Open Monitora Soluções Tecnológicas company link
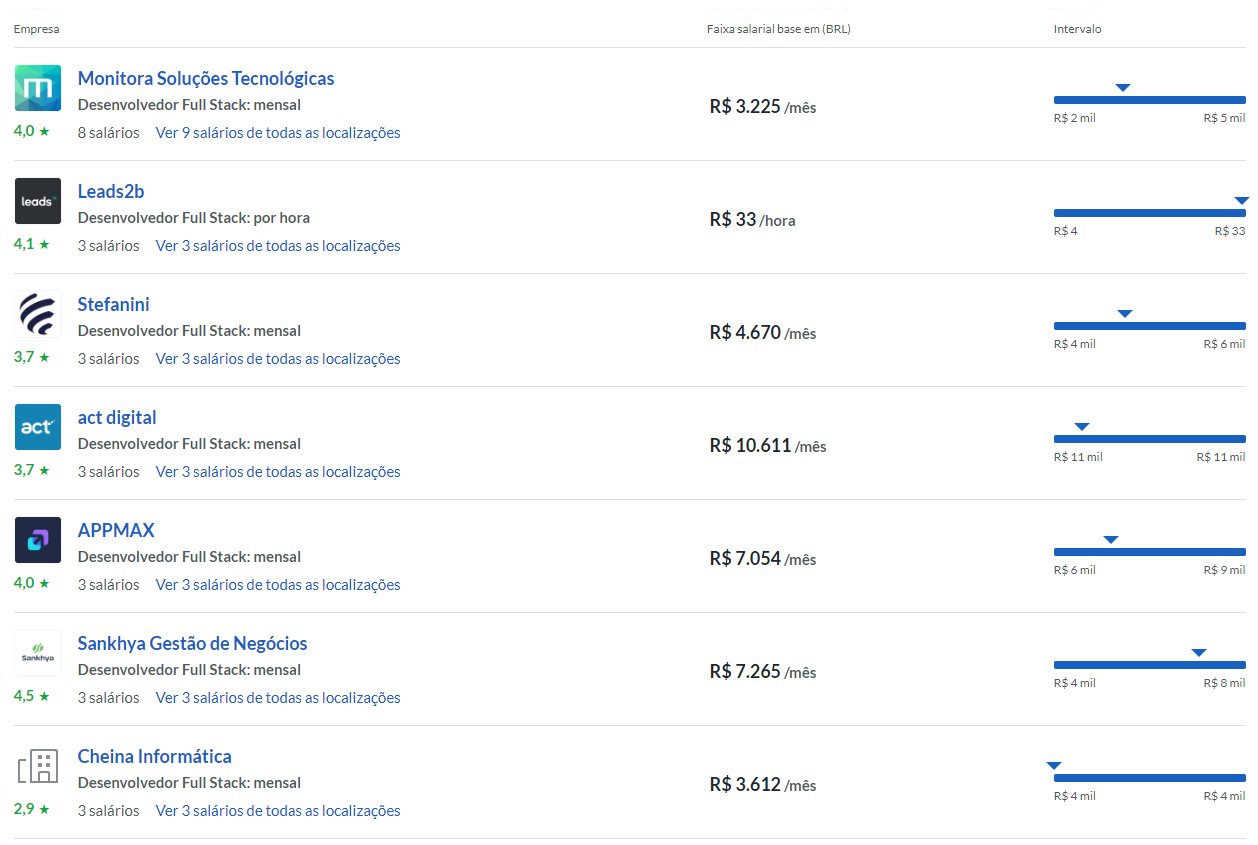1258x845 pixels. point(206,78)
